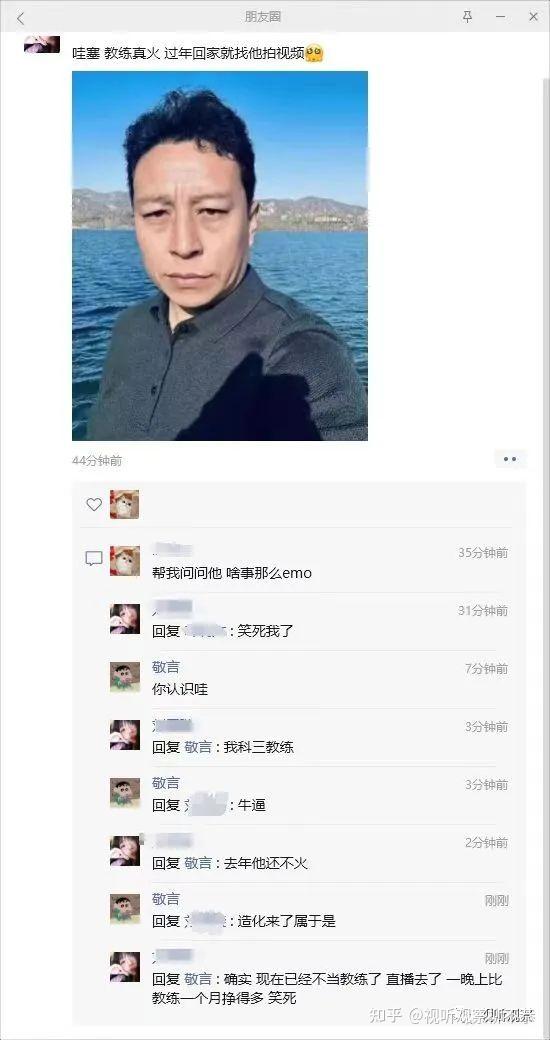Open girl avatar beside last comment
The image size is (550, 1040).
coord(125,967)
